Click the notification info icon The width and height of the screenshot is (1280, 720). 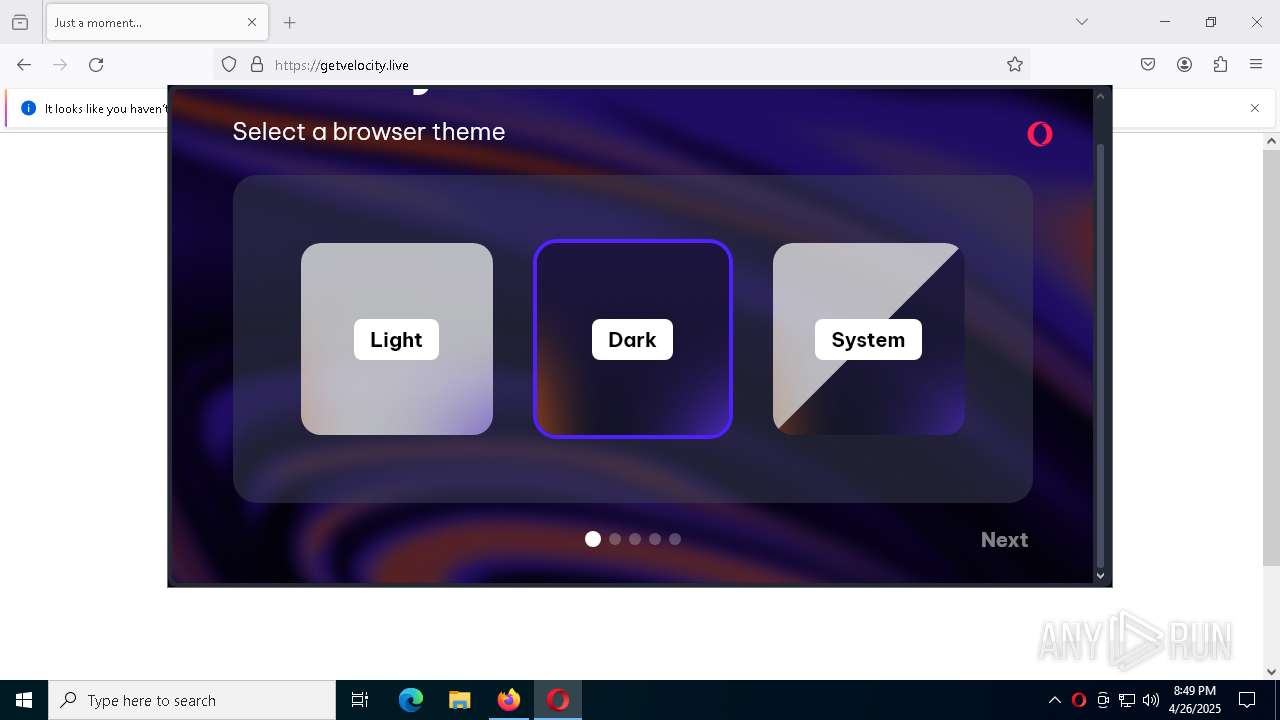(28, 108)
